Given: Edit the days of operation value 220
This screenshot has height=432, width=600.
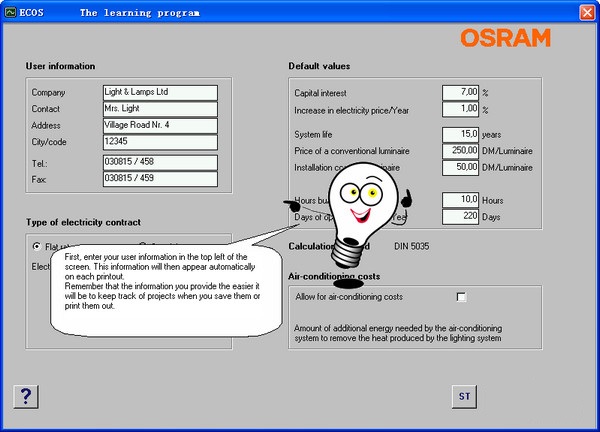Looking at the screenshot, I should point(460,217).
